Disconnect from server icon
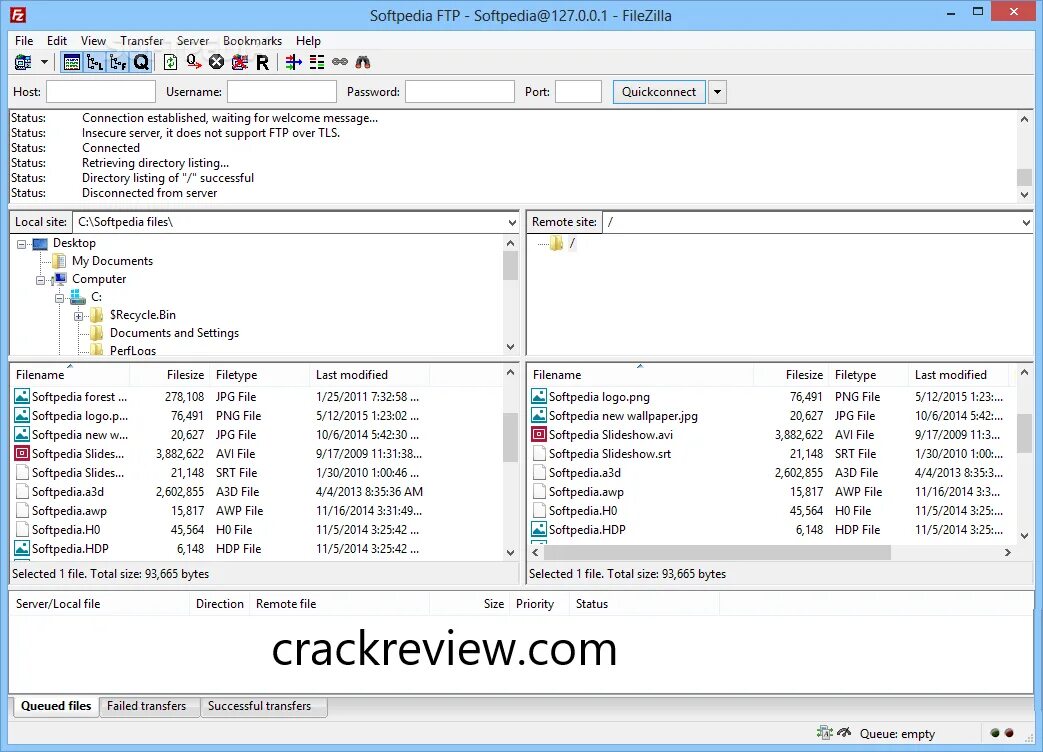This screenshot has height=752, width=1043. (239, 63)
